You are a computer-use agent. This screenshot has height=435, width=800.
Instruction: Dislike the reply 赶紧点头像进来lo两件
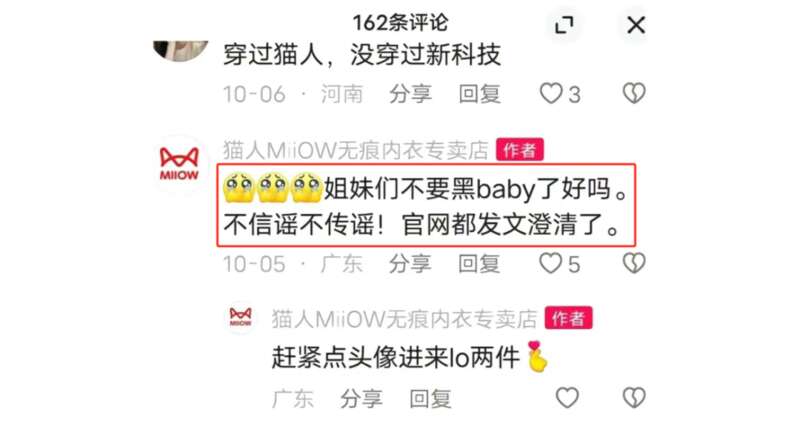point(634,398)
